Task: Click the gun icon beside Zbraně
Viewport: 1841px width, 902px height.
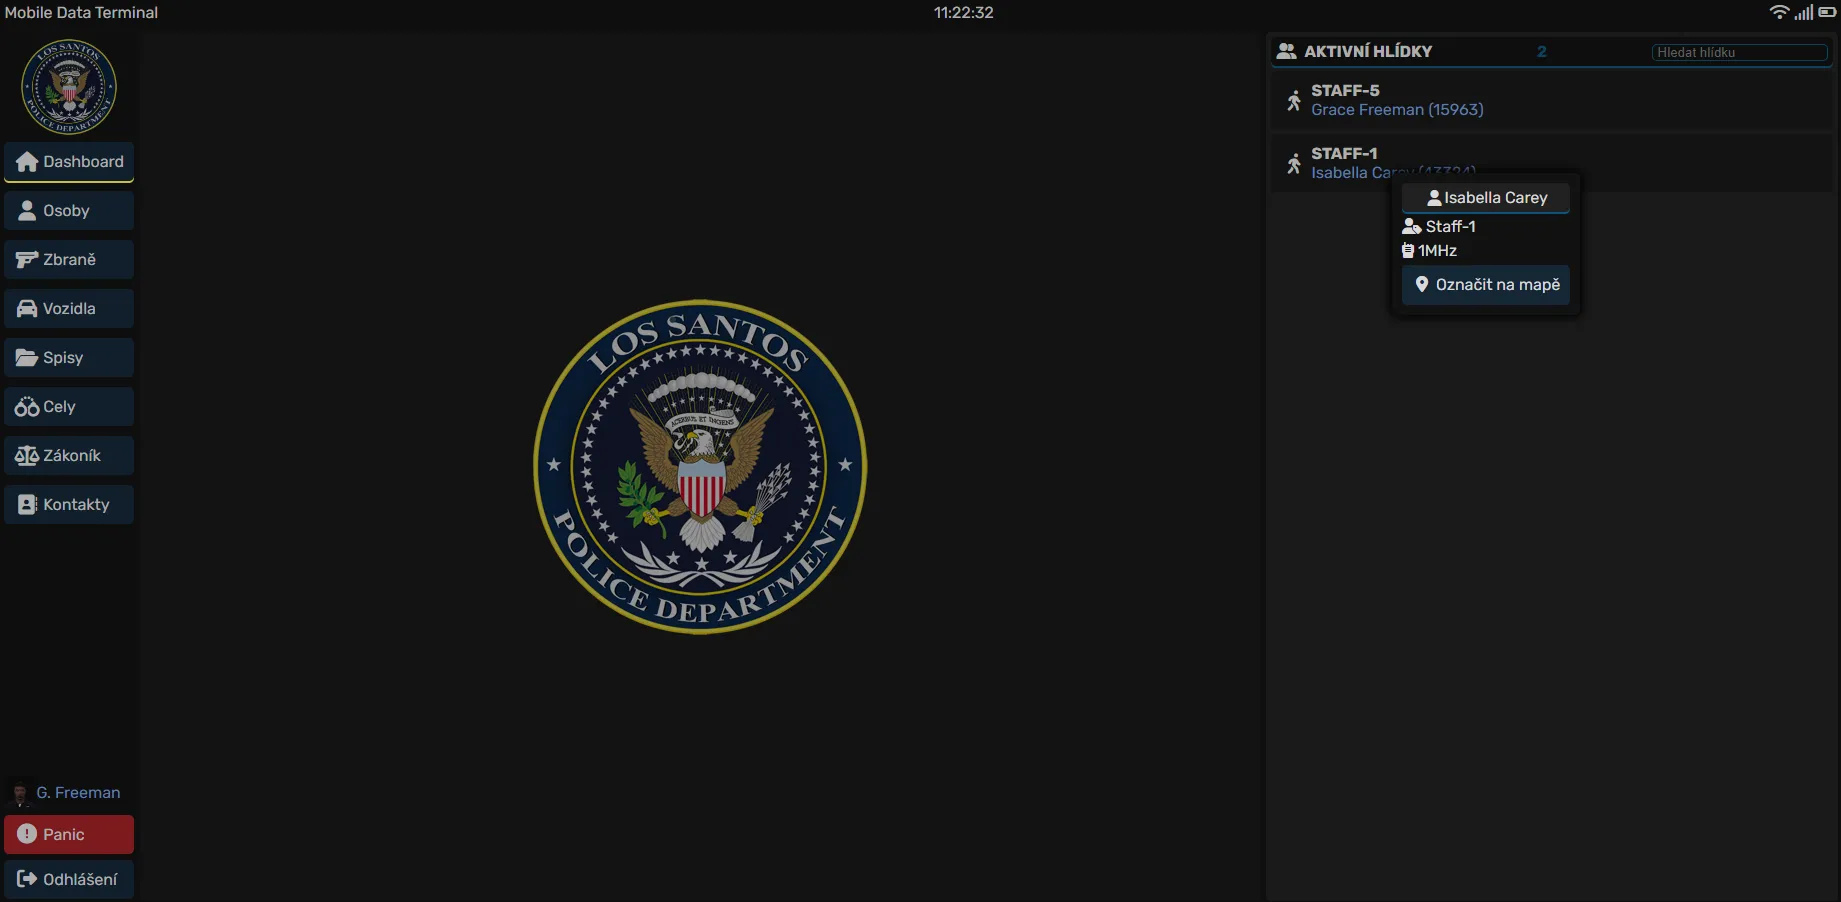Action: click(27, 260)
